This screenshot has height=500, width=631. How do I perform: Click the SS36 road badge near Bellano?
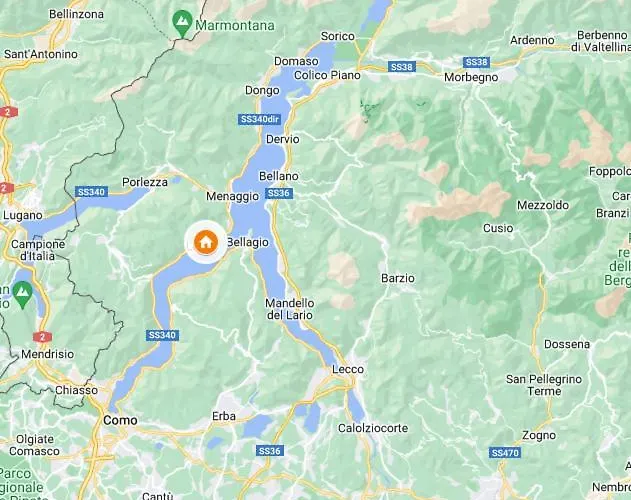click(x=279, y=193)
